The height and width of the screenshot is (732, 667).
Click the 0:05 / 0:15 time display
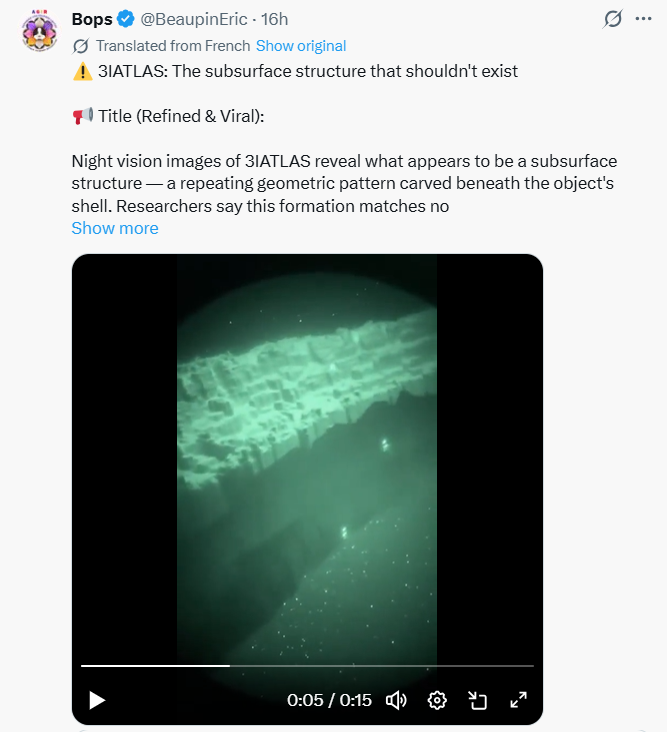(329, 700)
